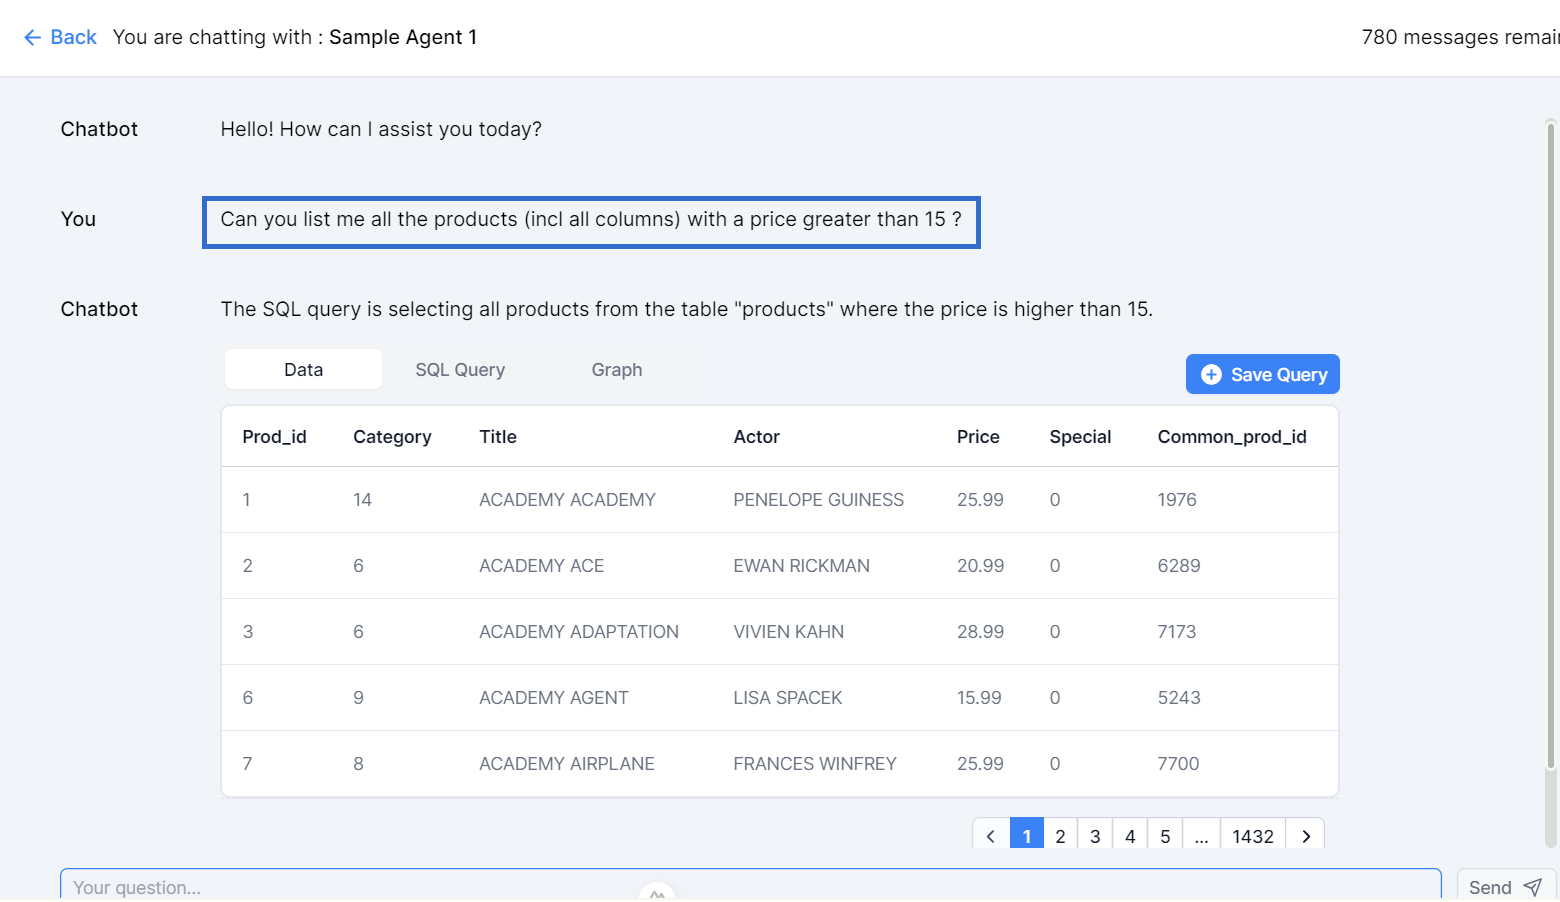Select the ACADEMY AGENT table row
The height and width of the screenshot is (902, 1560).
tap(779, 698)
